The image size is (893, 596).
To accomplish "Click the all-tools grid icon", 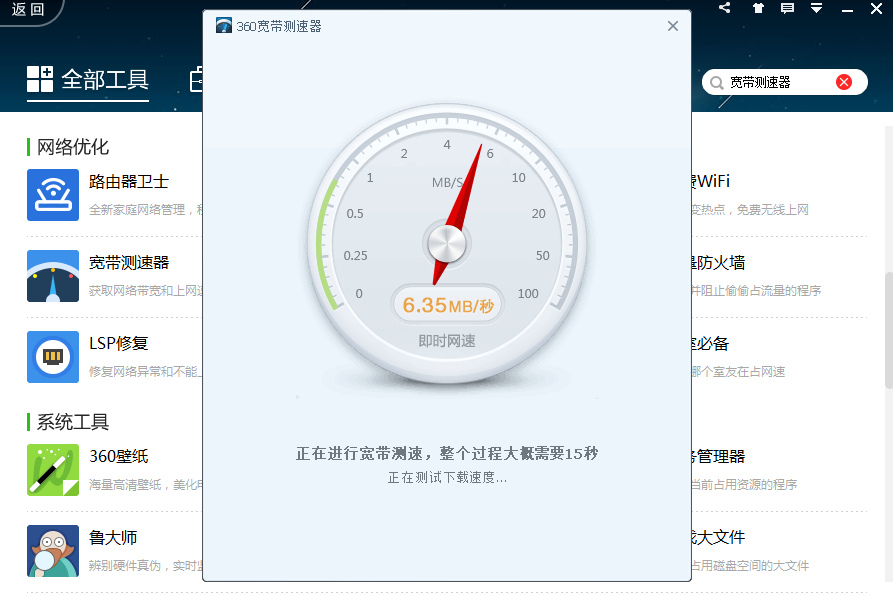I will (x=40, y=79).
